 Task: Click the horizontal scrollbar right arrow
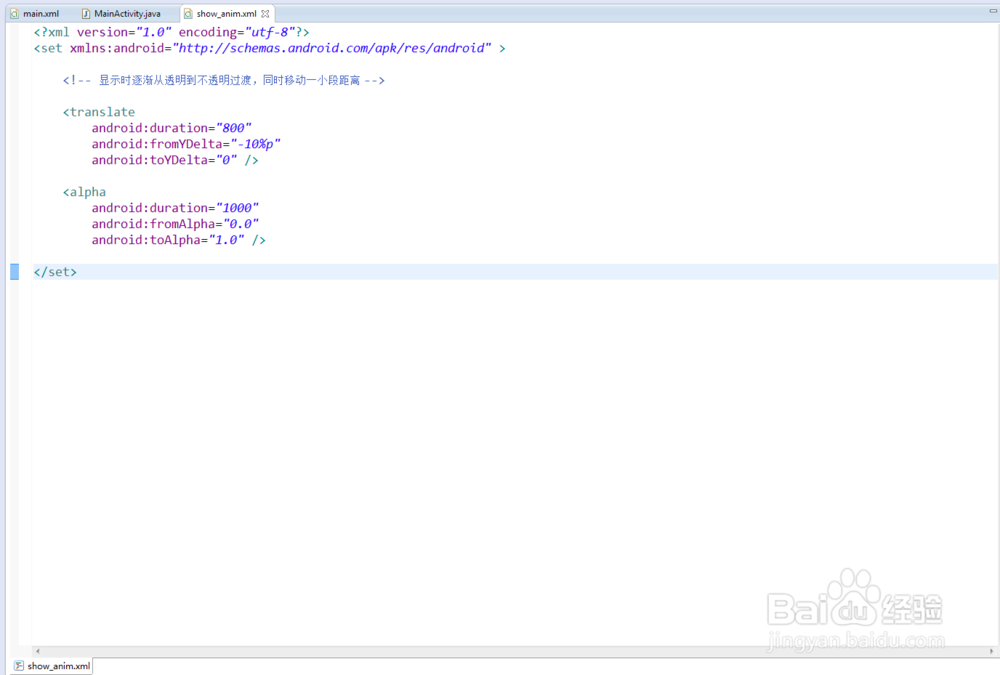[x=992, y=651]
